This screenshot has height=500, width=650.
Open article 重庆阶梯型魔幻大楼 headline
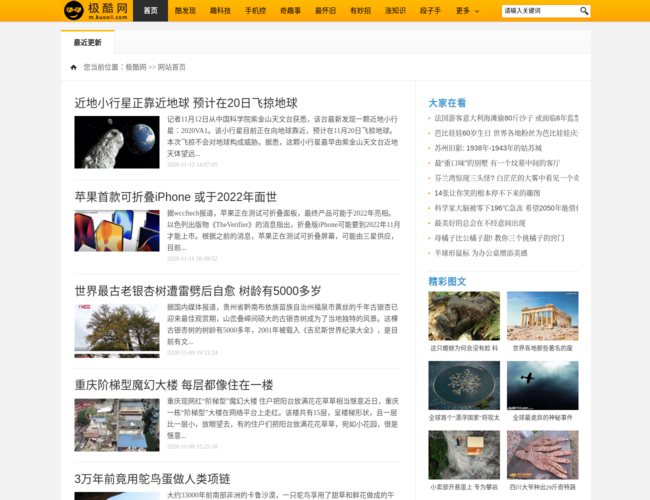pos(174,385)
